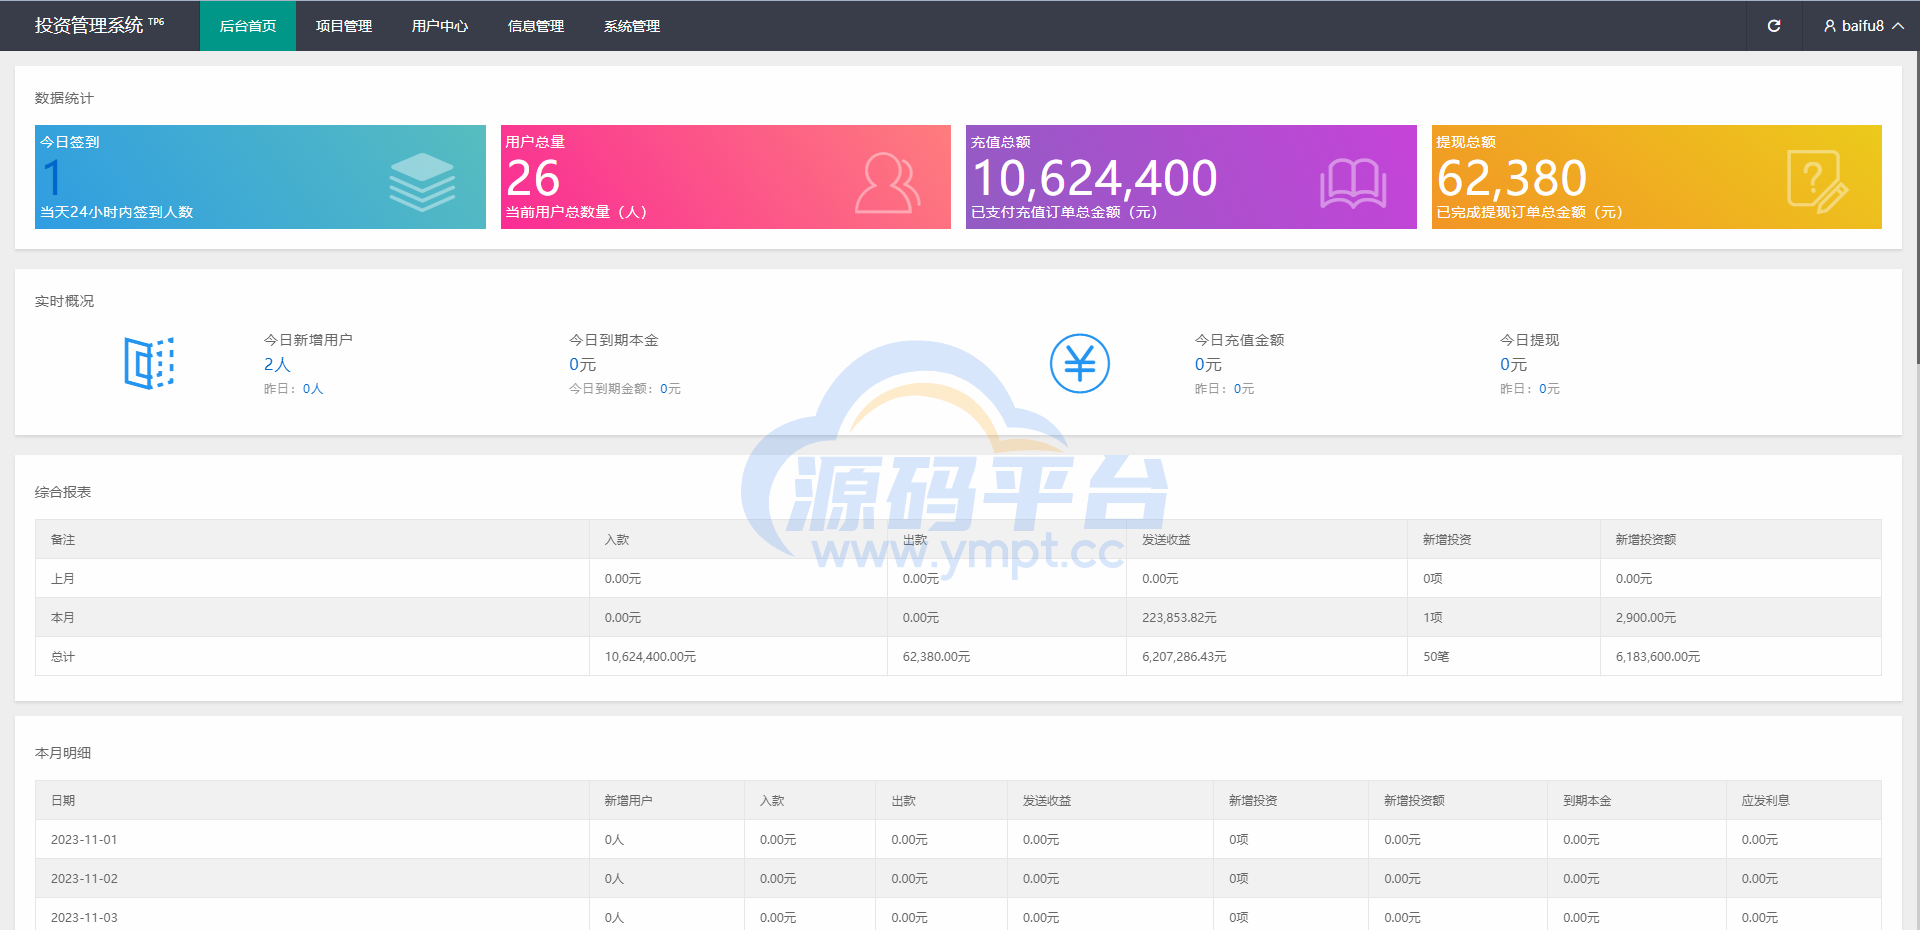Screen dimensions: 1920x930
Task: Click the edit icon on 提现总额 card
Action: (x=1817, y=181)
